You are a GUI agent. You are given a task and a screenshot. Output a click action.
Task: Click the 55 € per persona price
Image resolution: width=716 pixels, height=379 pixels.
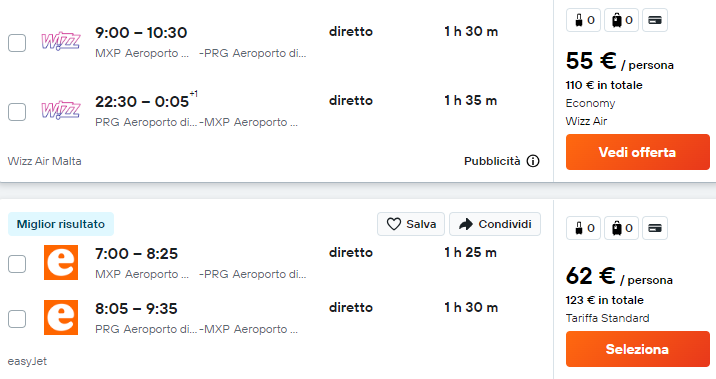coord(619,61)
